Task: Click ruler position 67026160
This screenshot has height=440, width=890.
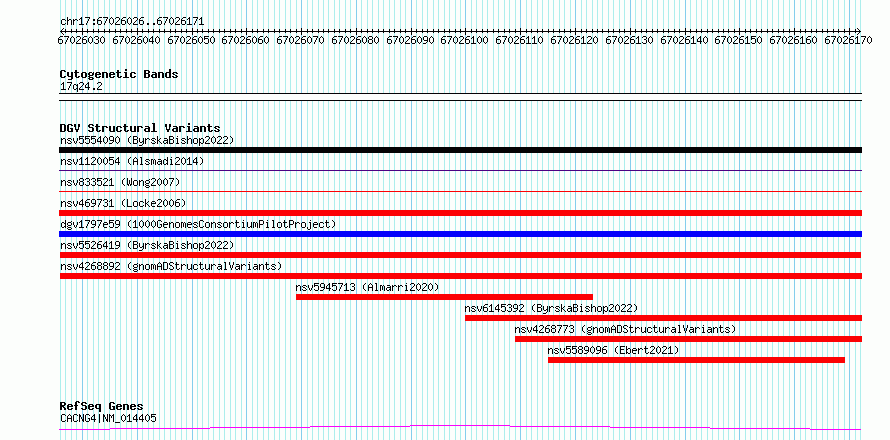Action: coord(793,40)
